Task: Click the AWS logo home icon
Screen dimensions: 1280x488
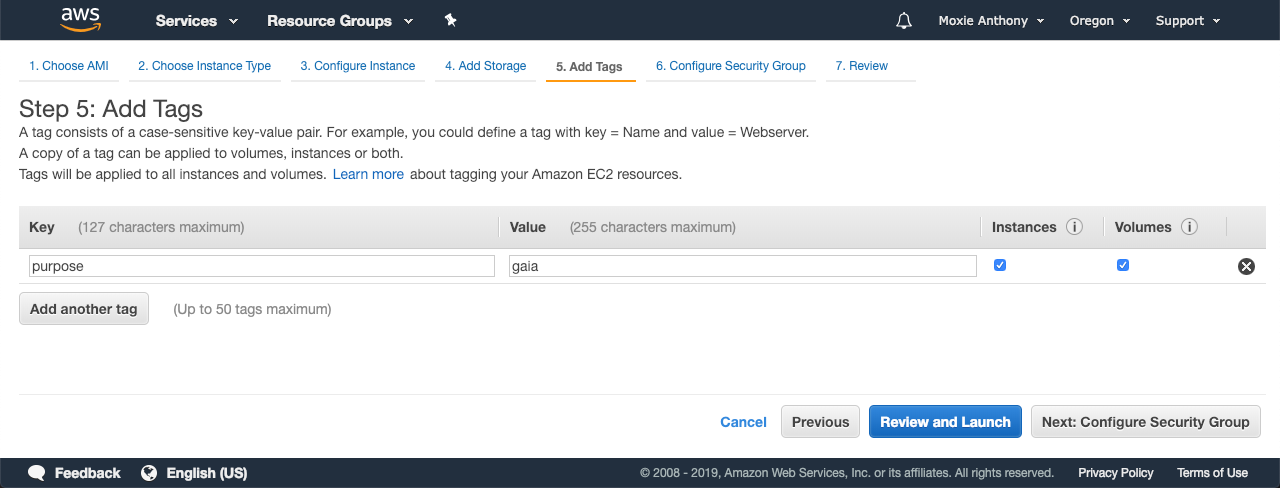Action: [x=80, y=19]
